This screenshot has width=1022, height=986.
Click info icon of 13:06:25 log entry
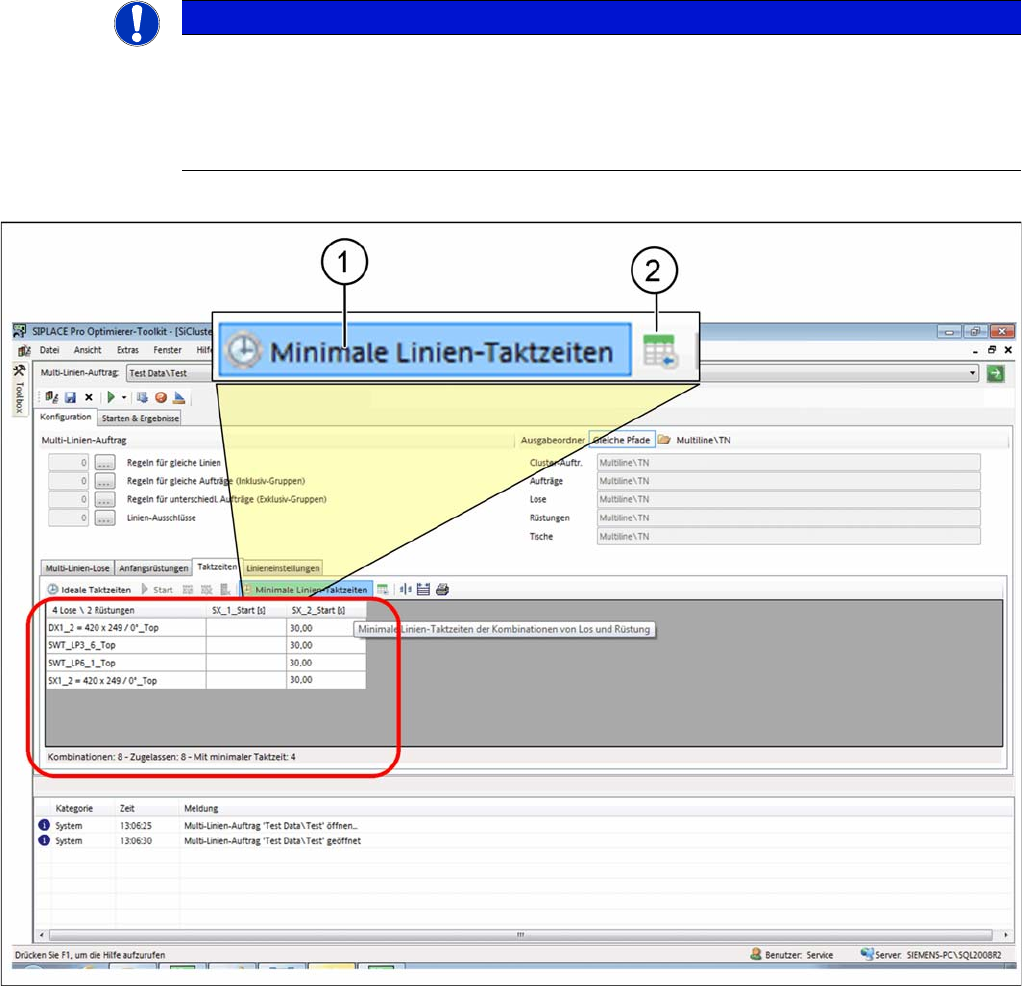44,825
